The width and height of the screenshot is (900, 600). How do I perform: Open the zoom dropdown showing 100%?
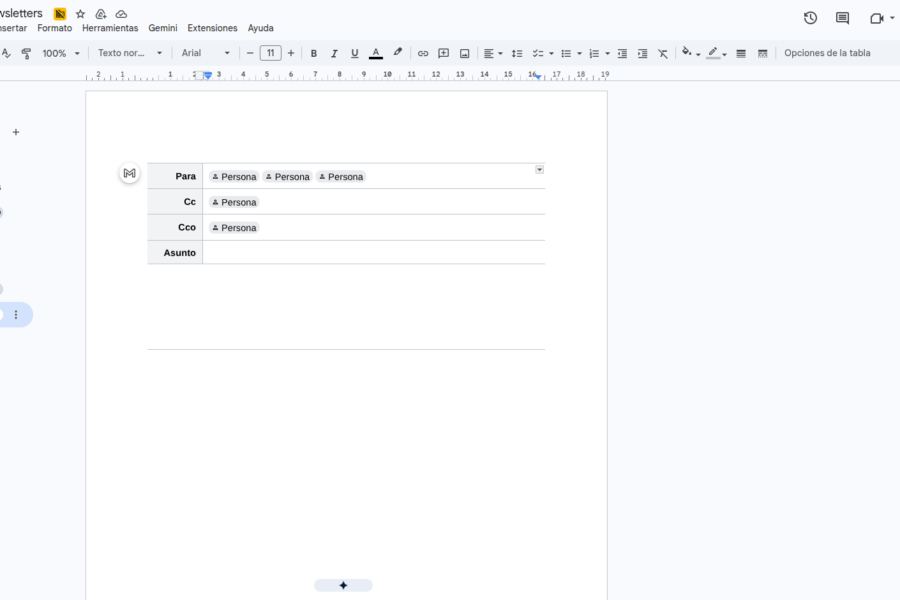point(60,53)
